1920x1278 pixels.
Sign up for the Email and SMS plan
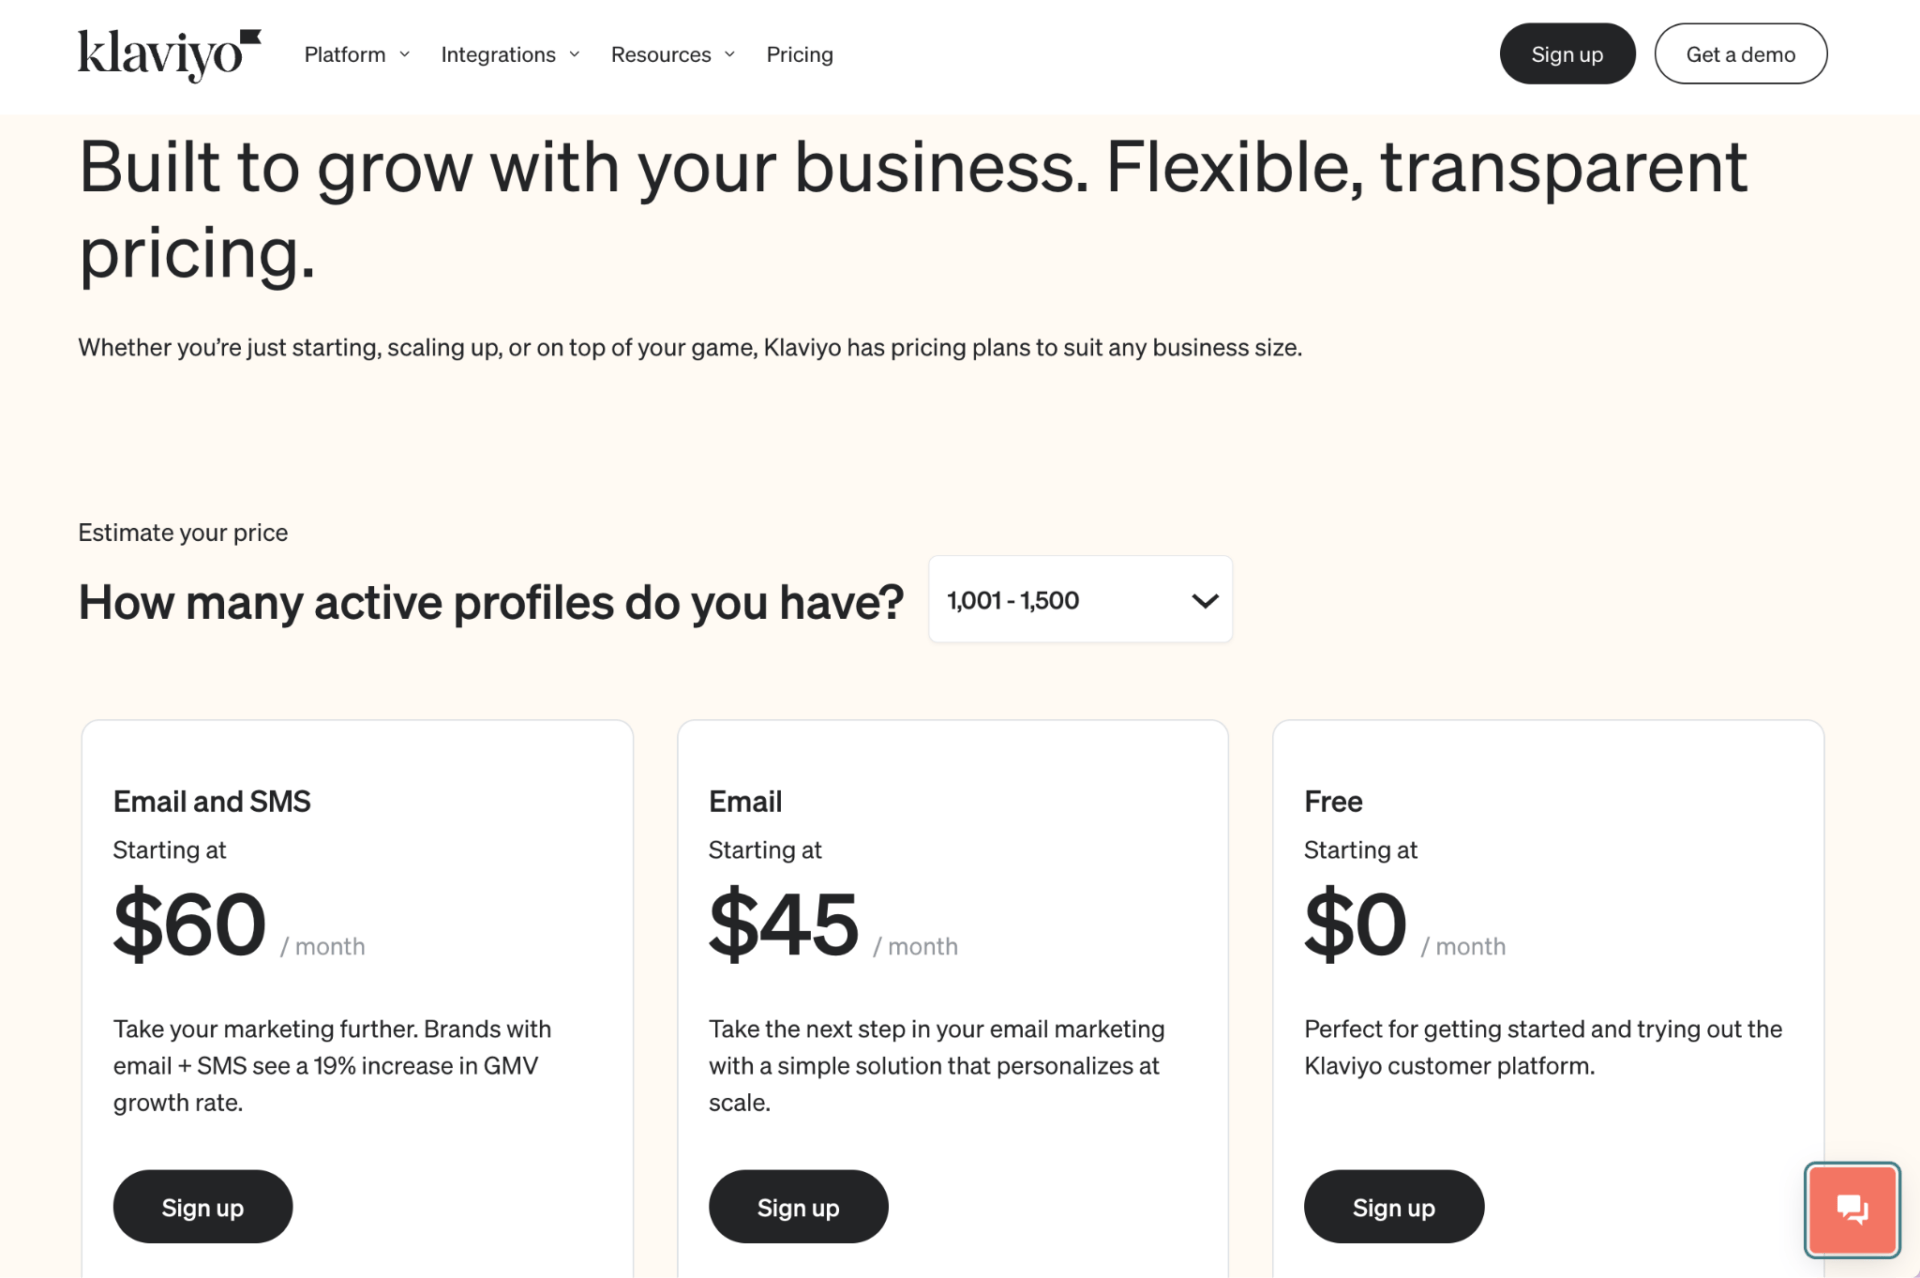point(202,1206)
